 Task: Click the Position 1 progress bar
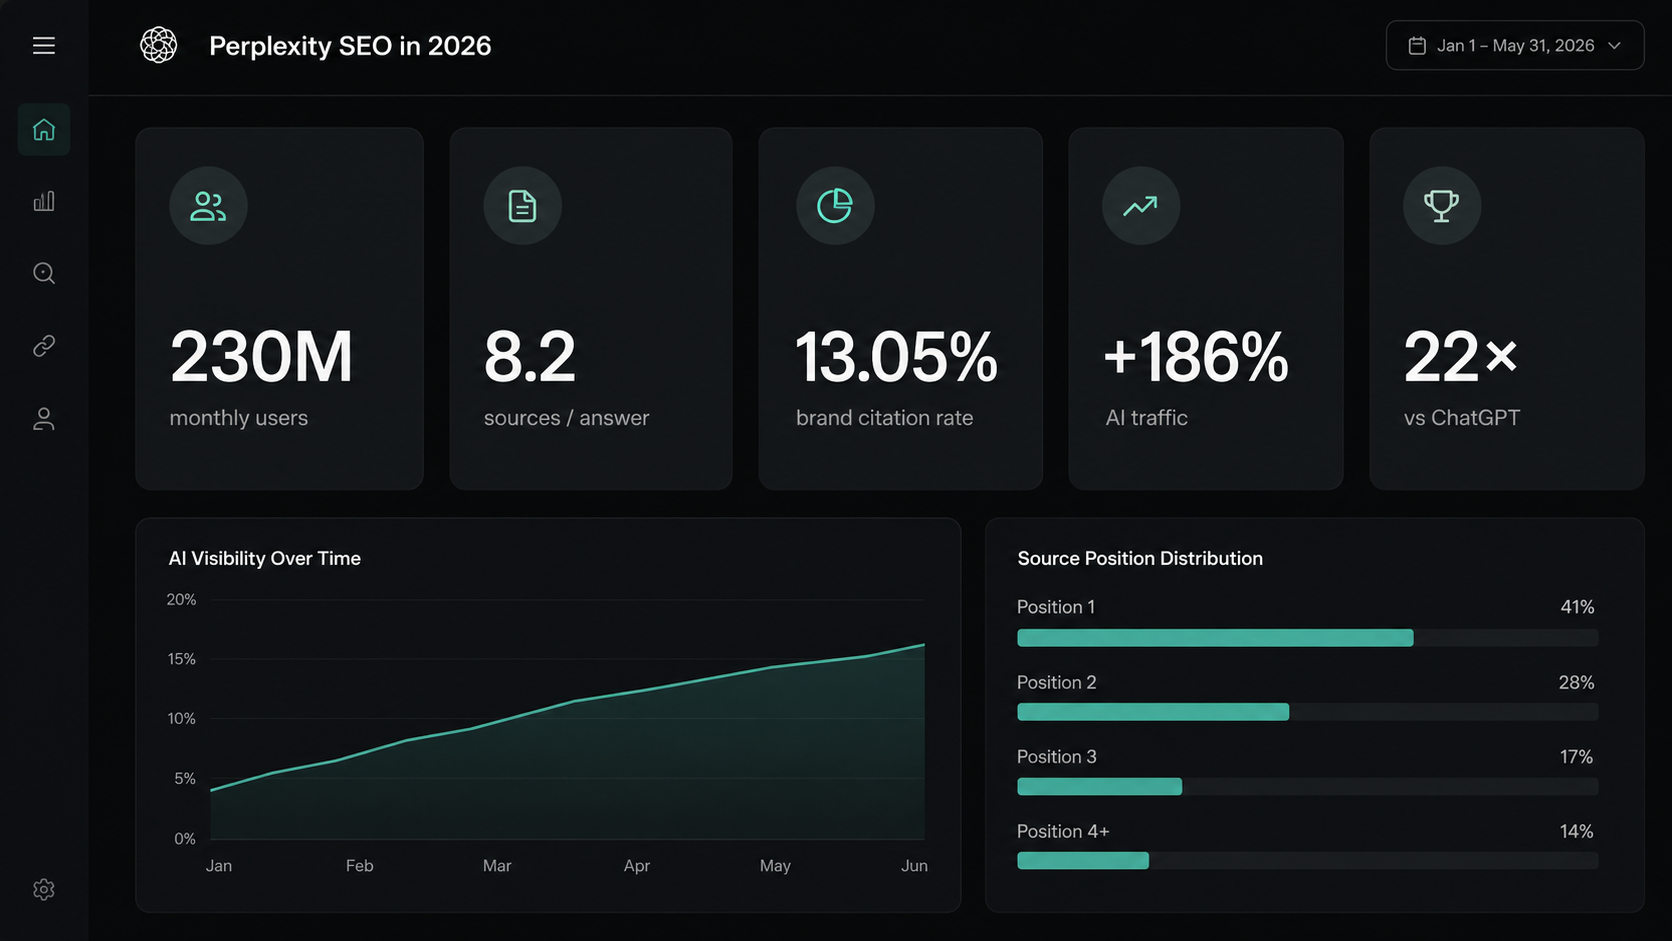[1307, 638]
